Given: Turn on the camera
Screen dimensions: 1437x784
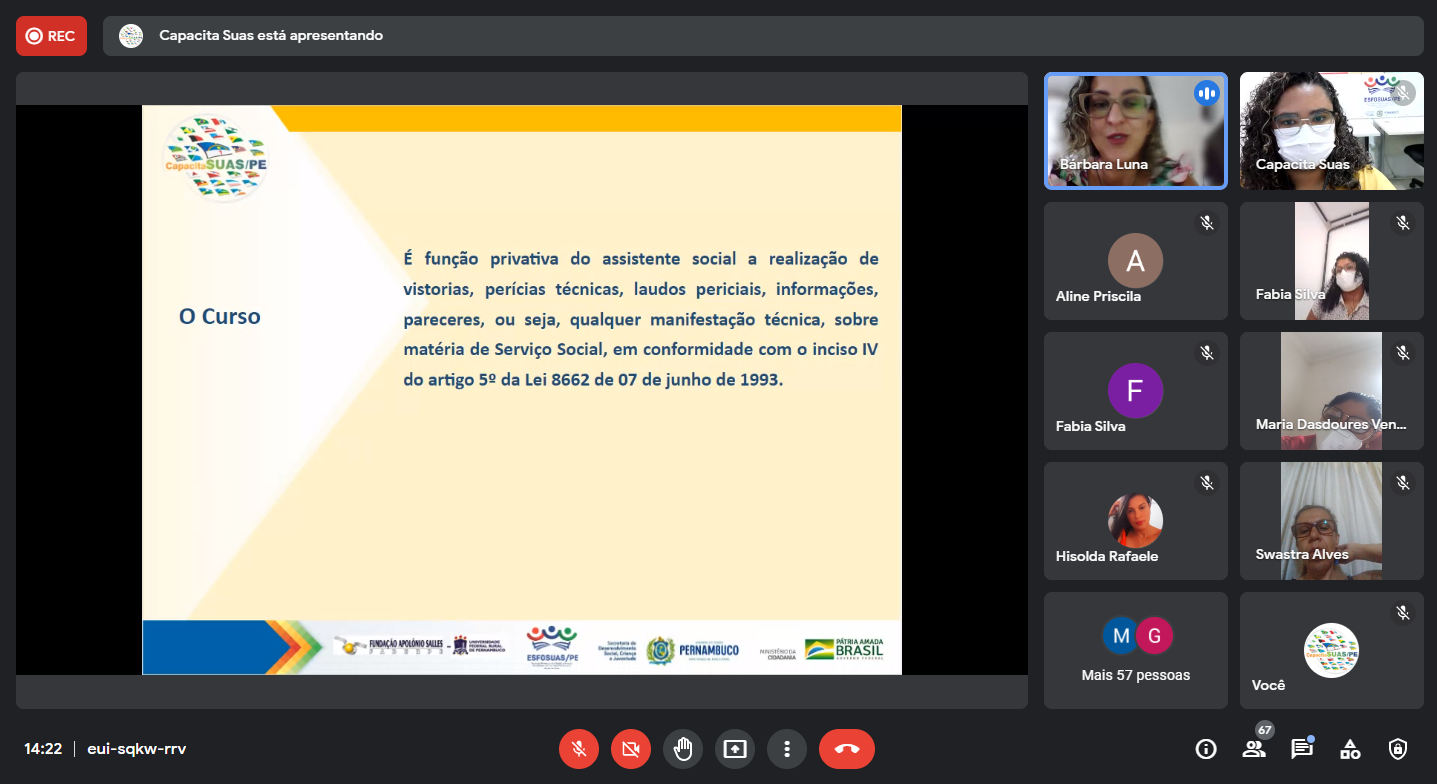Looking at the screenshot, I should (630, 749).
